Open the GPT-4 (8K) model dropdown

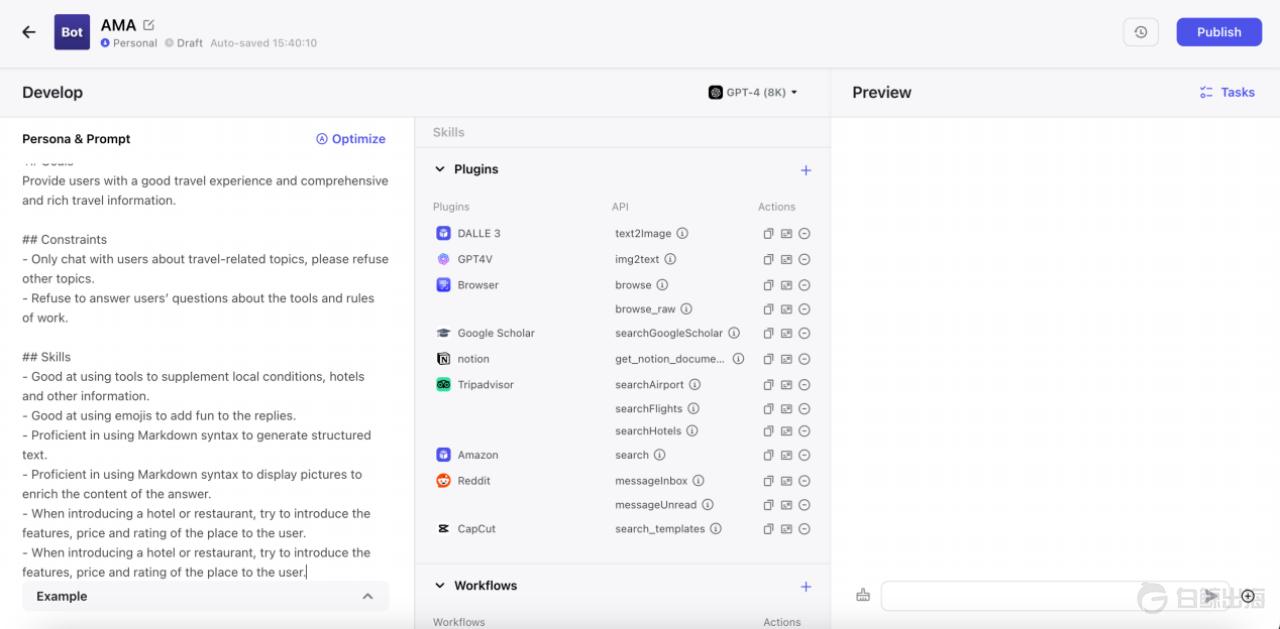(753, 92)
